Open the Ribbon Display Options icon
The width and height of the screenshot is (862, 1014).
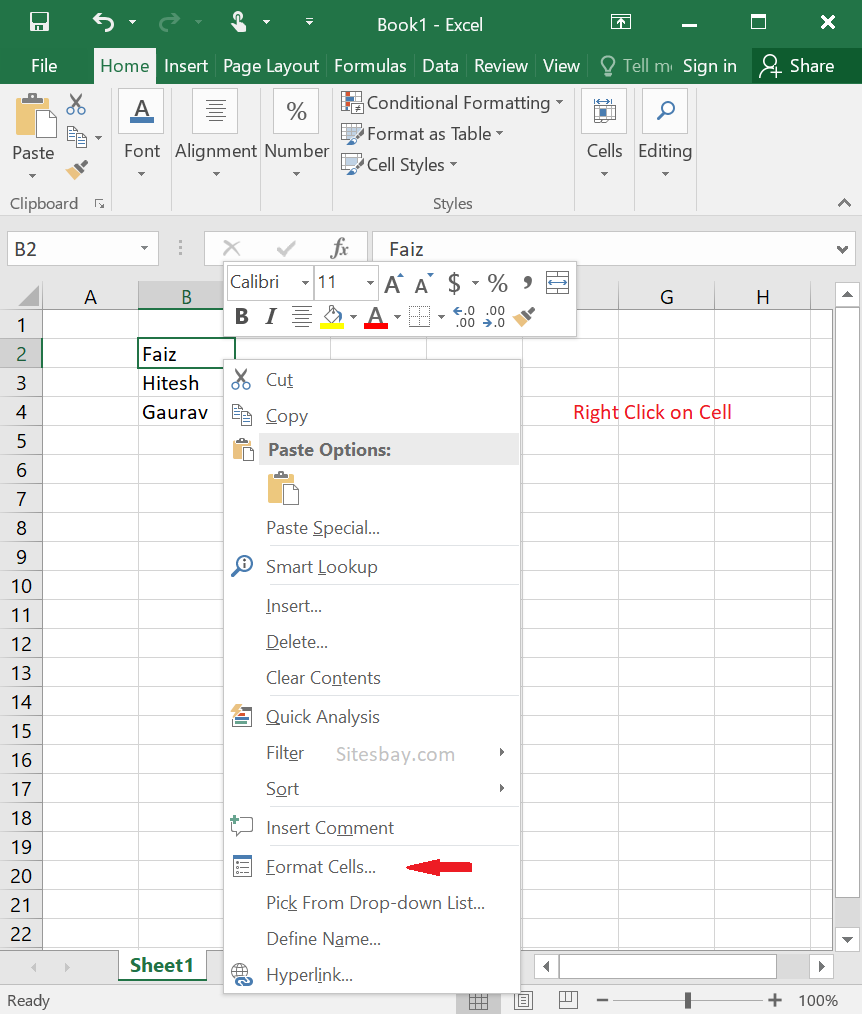621,23
